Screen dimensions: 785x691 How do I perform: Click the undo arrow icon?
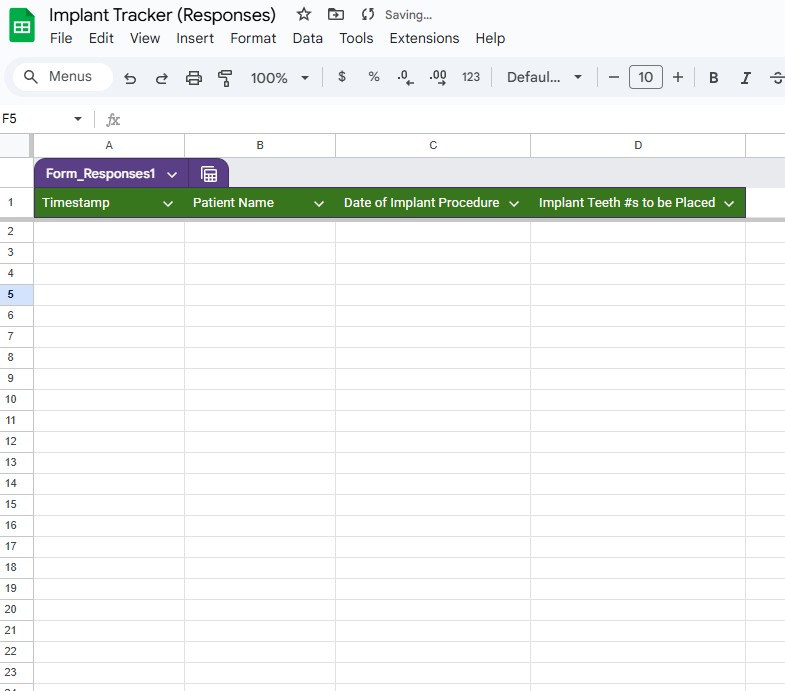pos(130,78)
